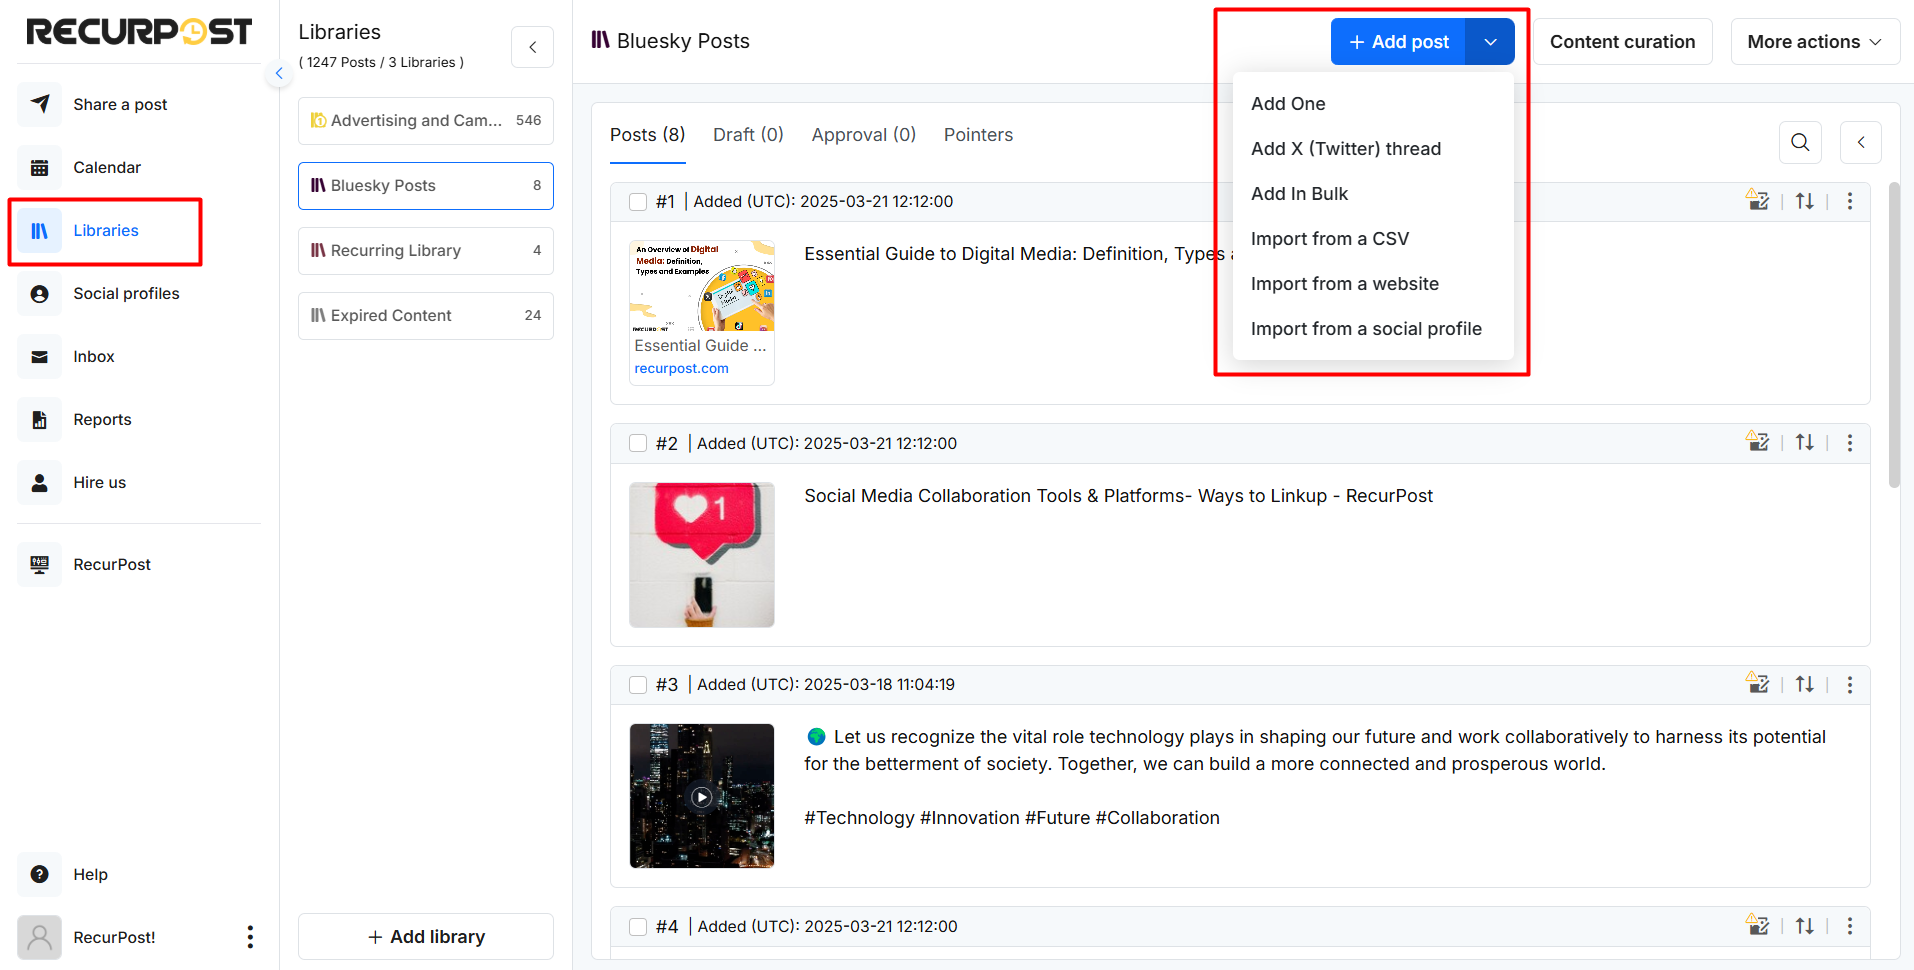Click edit icon on post #3
The image size is (1914, 970).
point(1757,683)
